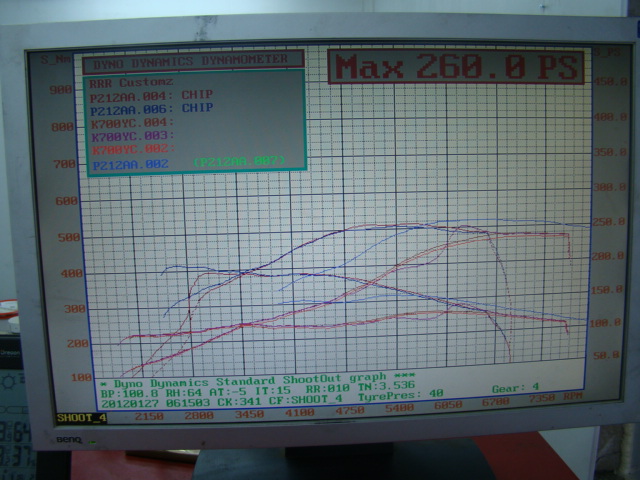Click the 2150 RPM axis value
Viewport: 640px width, 480px height.
click(x=149, y=416)
